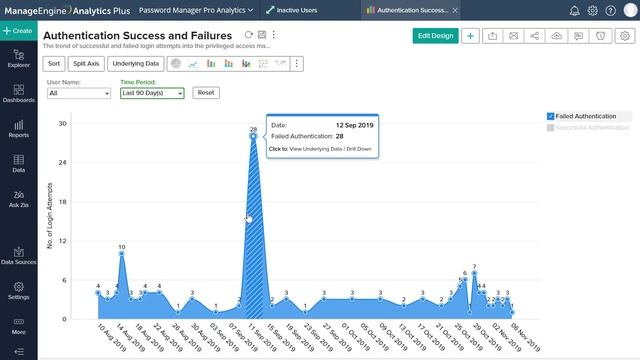
Task: Select the stacked bar chart icon
Action: tap(229, 64)
